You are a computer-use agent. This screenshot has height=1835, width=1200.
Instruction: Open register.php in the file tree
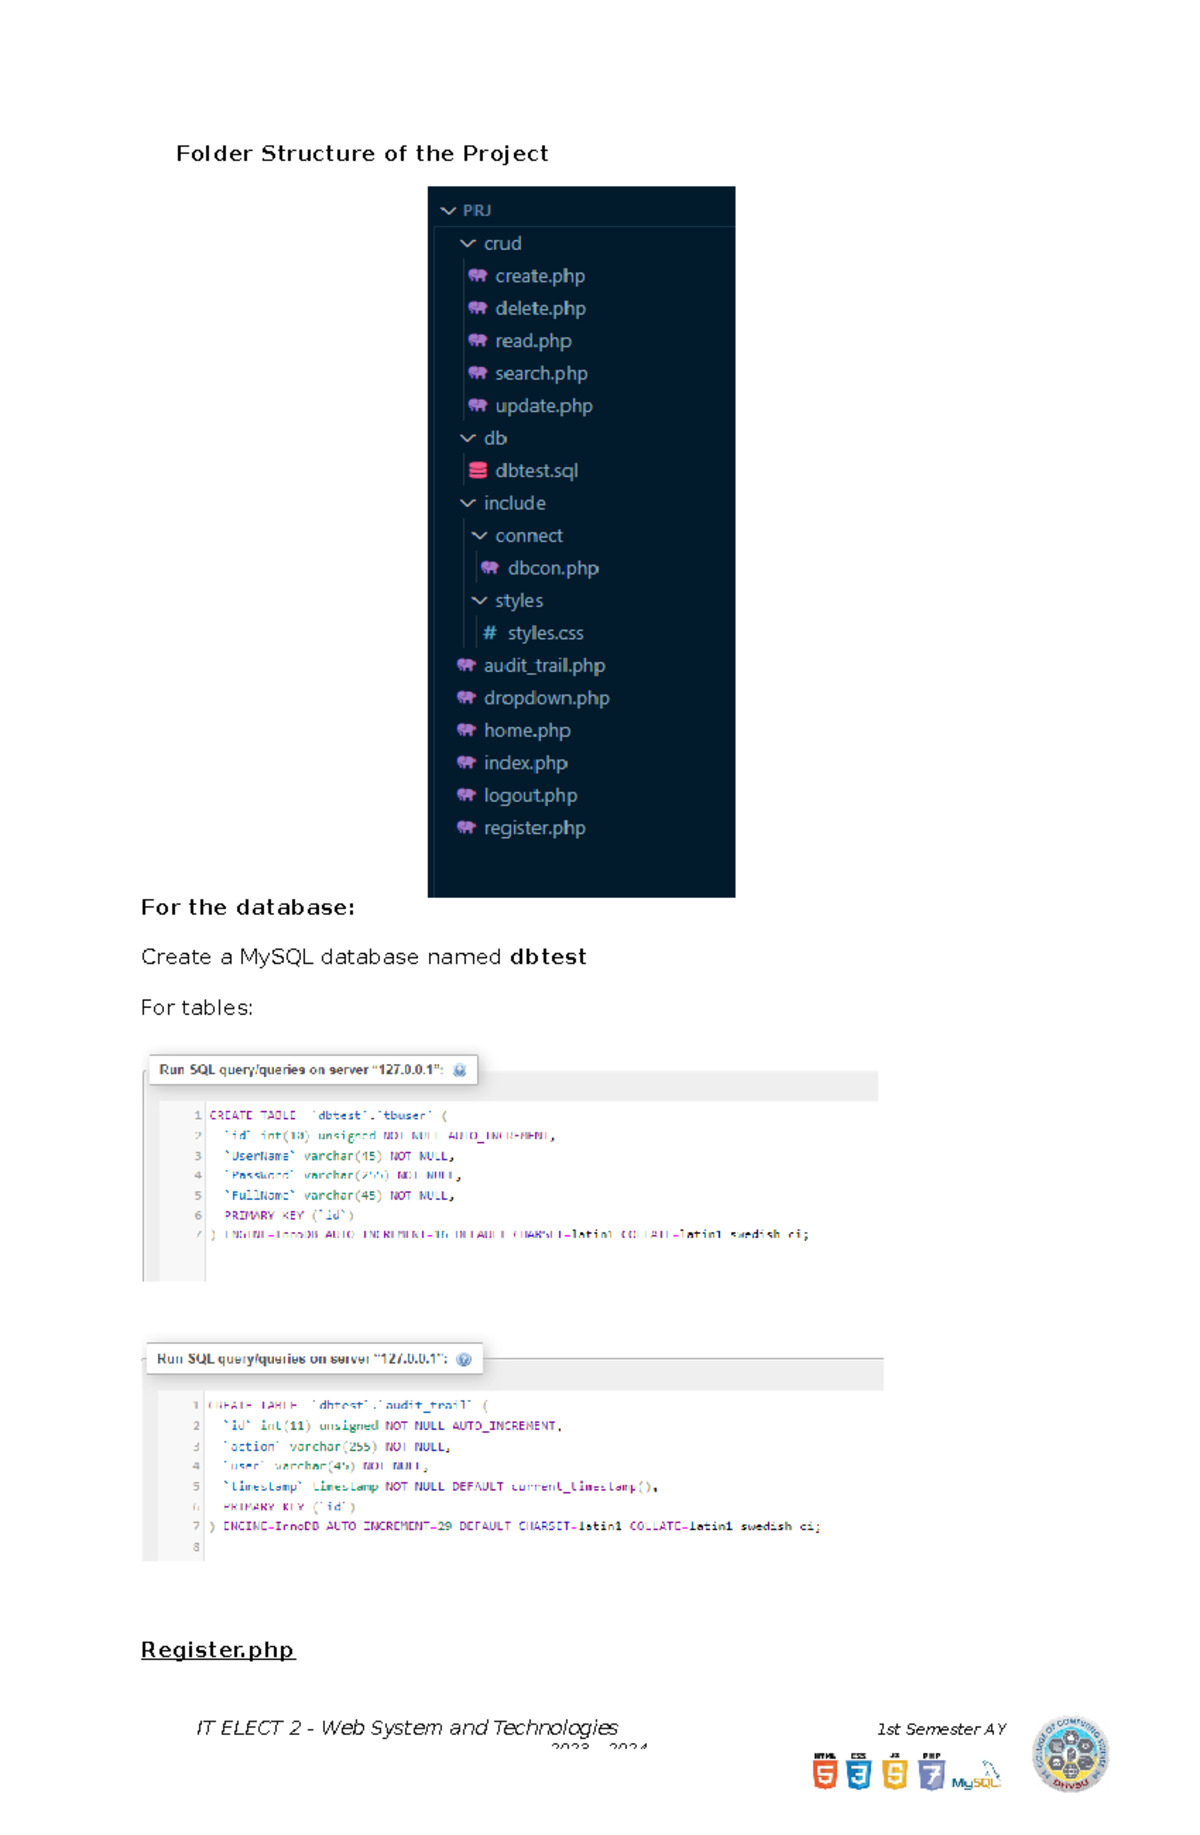[534, 828]
